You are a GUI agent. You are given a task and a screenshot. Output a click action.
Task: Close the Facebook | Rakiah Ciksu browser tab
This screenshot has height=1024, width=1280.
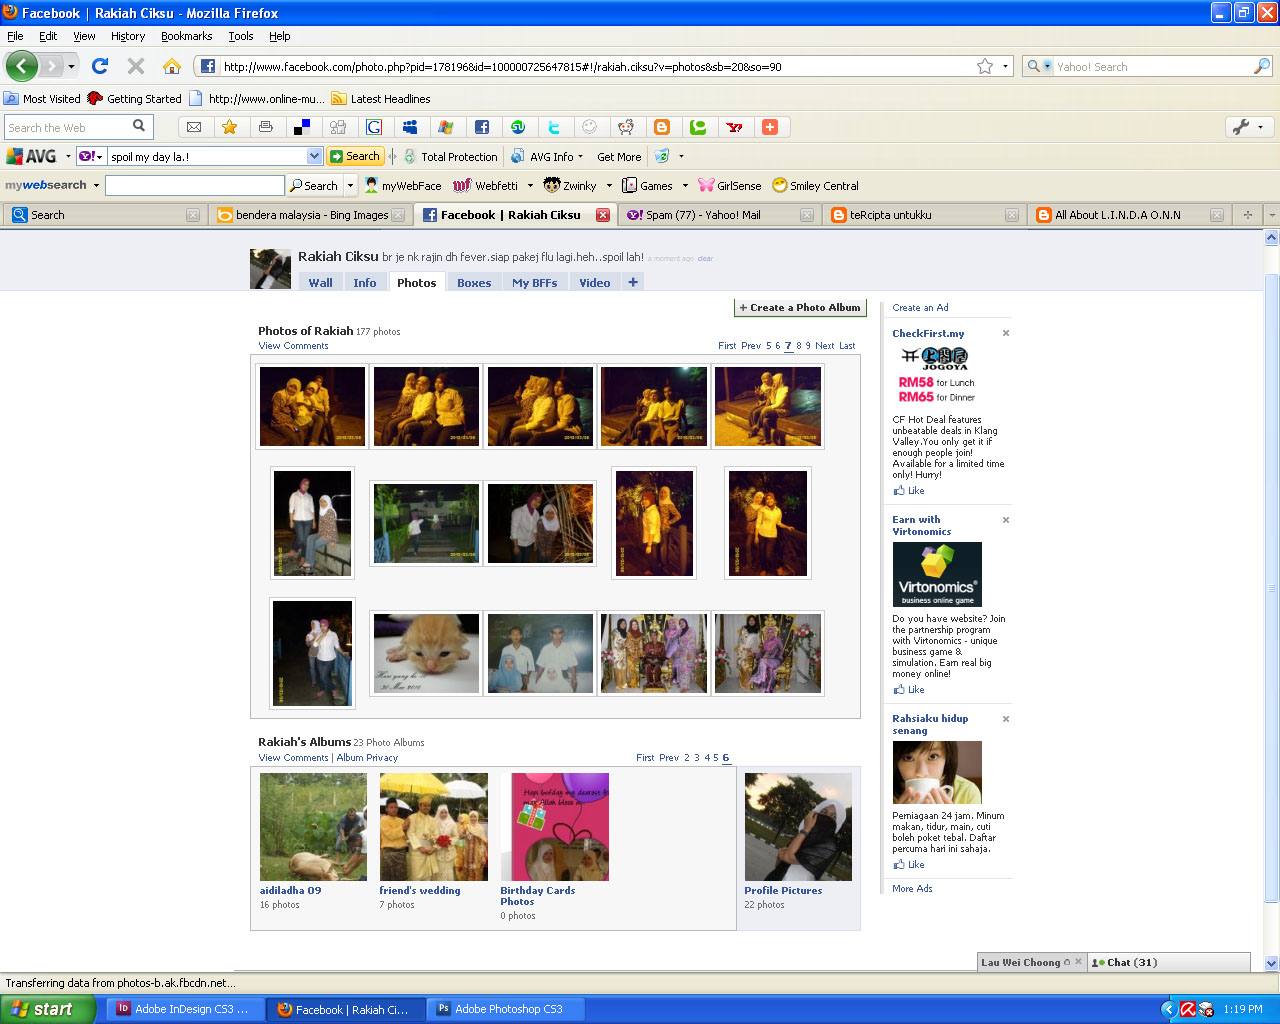point(603,215)
